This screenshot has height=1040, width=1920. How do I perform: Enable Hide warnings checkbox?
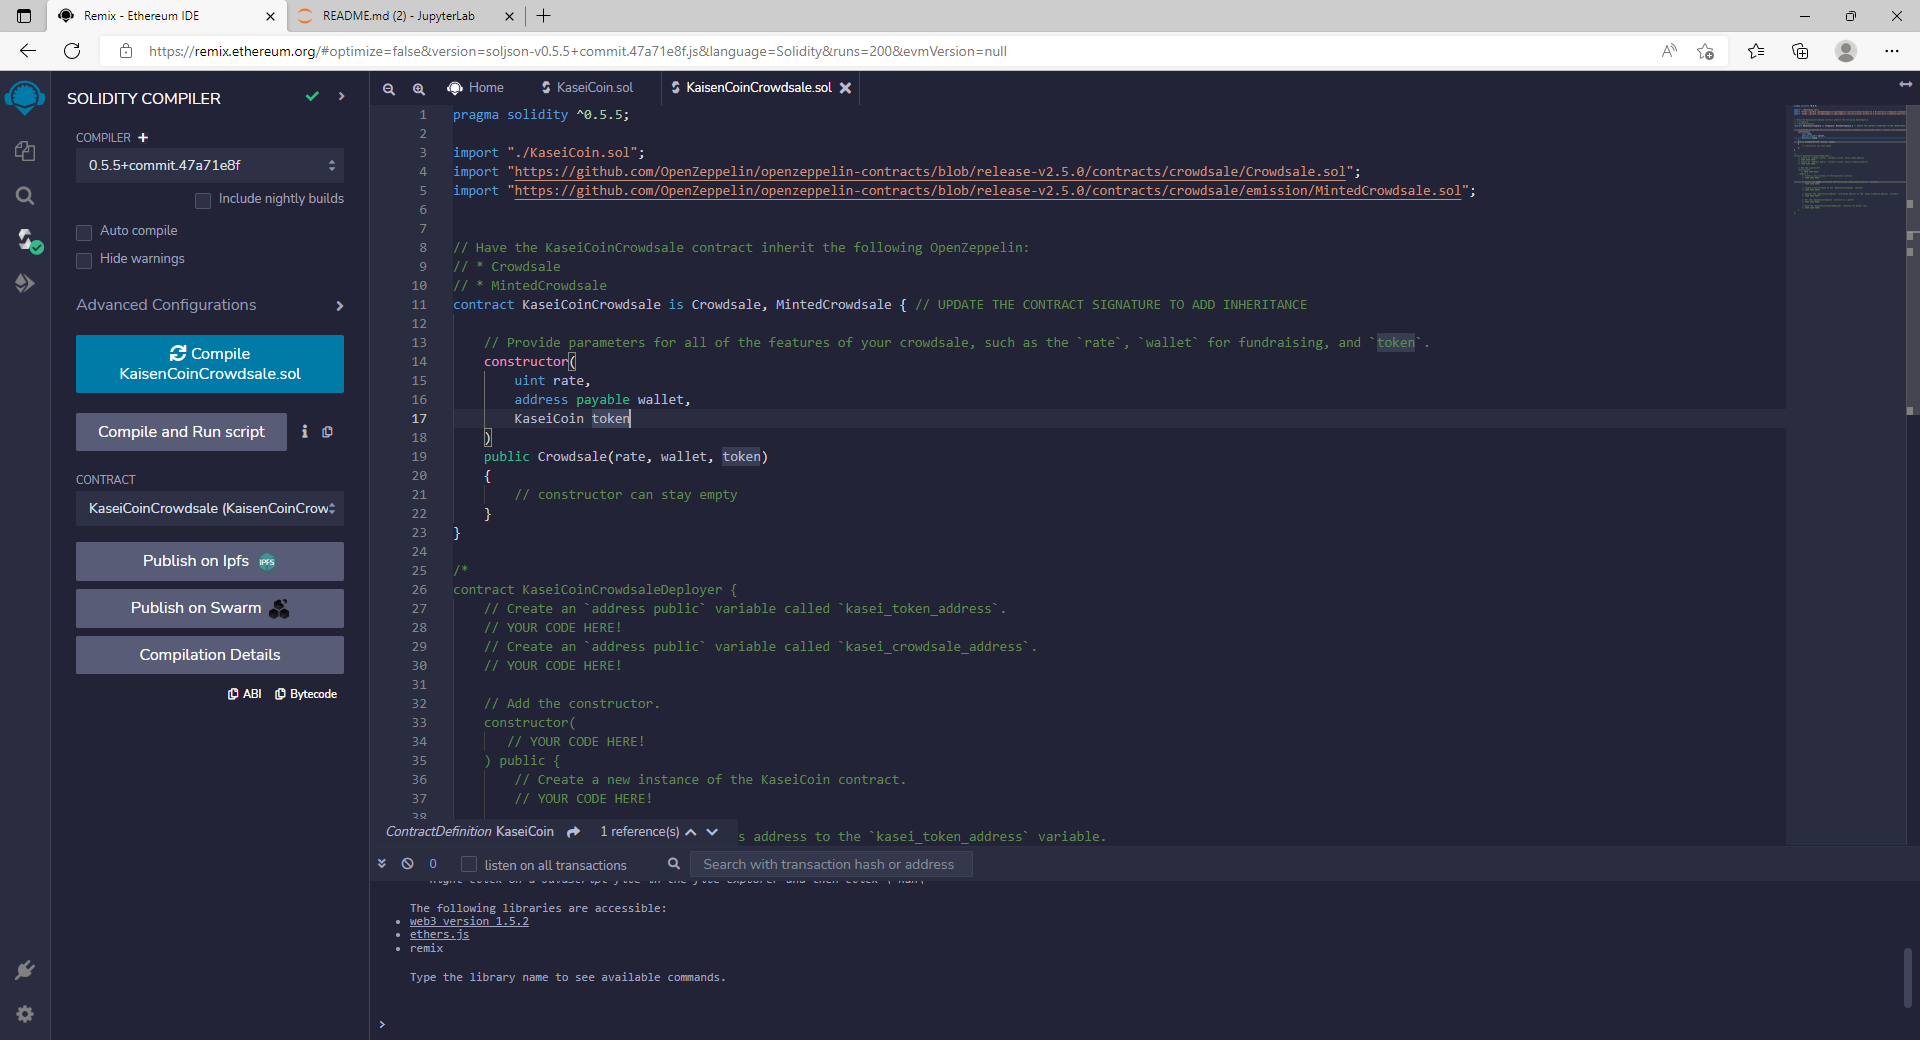point(84,260)
